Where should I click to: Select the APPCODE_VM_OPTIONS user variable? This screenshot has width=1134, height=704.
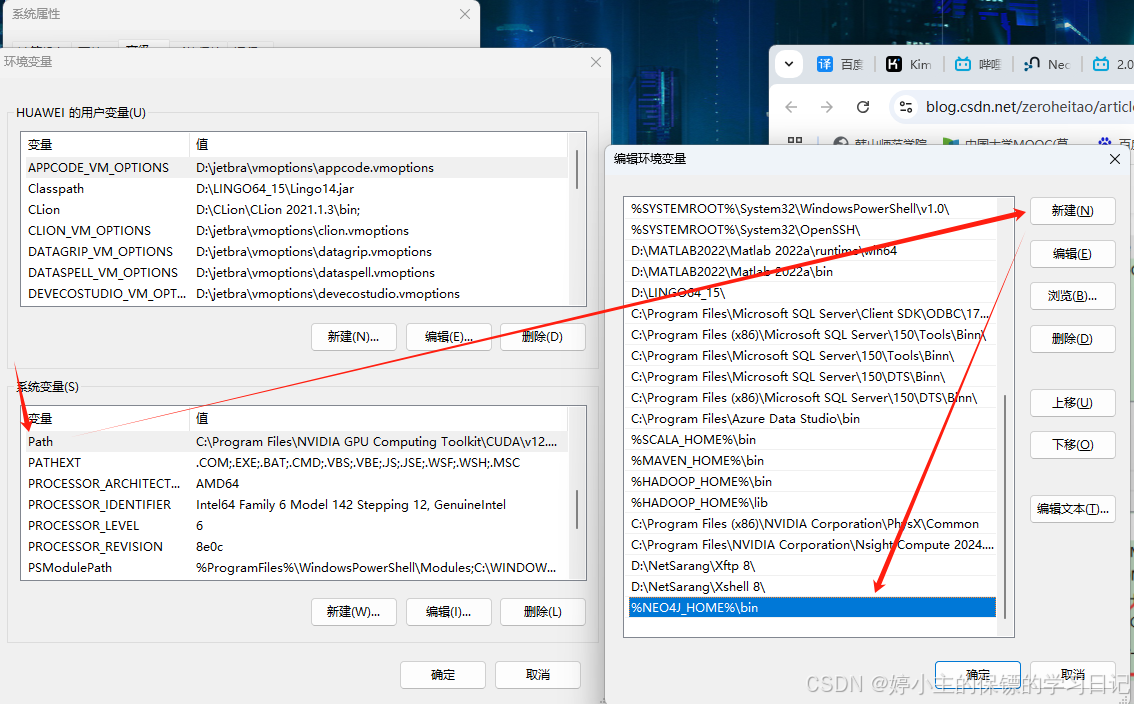coord(297,167)
